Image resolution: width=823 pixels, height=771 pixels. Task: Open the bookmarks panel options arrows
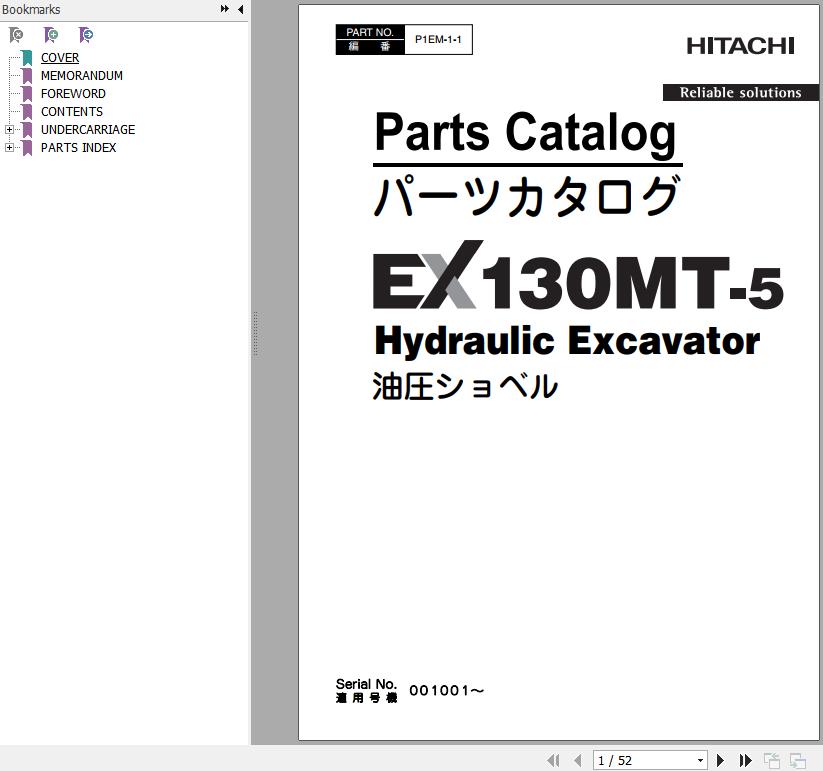225,9
